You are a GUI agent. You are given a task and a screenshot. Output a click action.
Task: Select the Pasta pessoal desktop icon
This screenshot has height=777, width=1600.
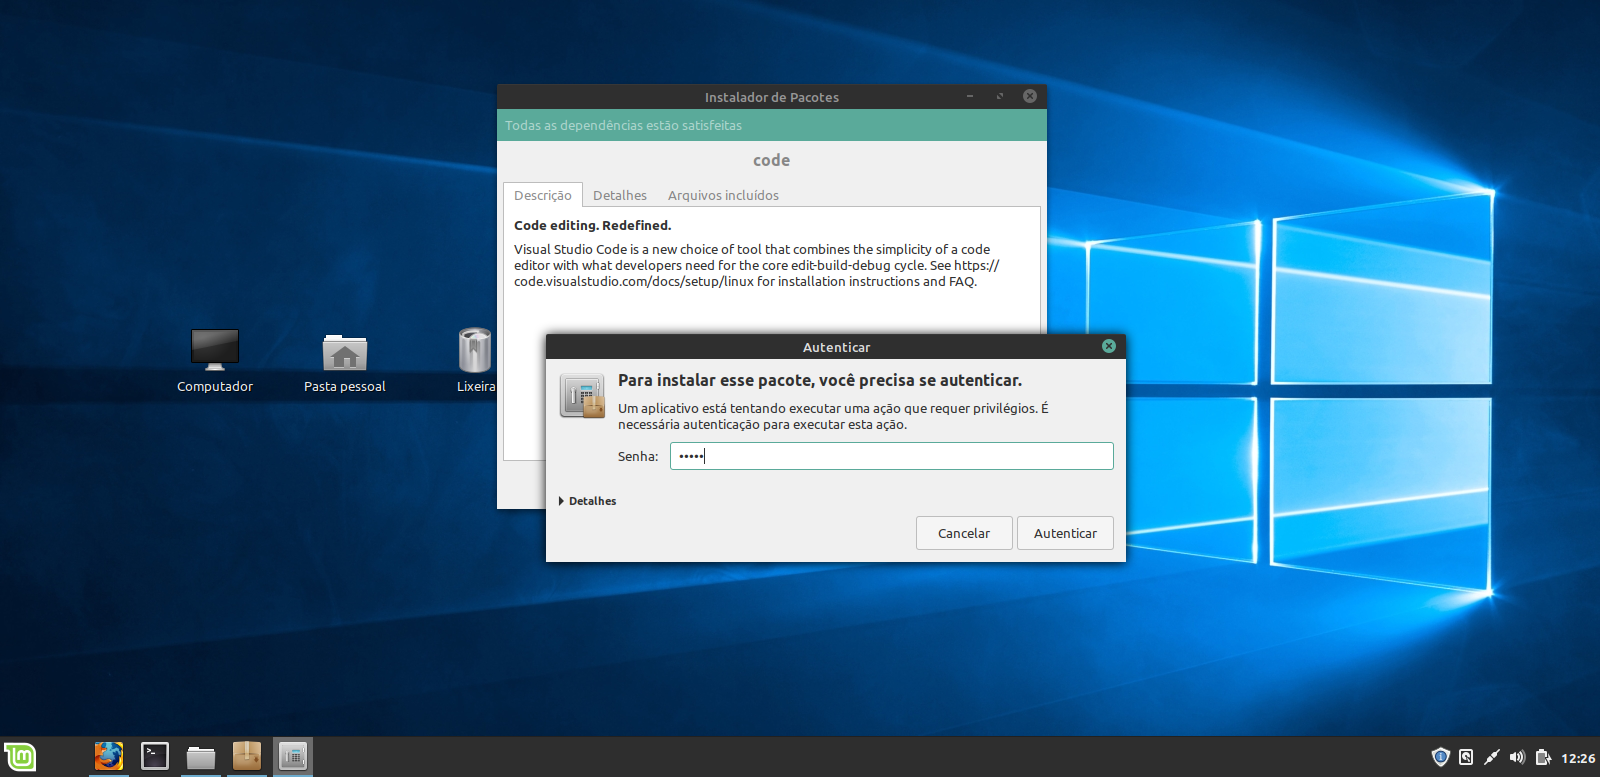pyautogui.click(x=345, y=361)
